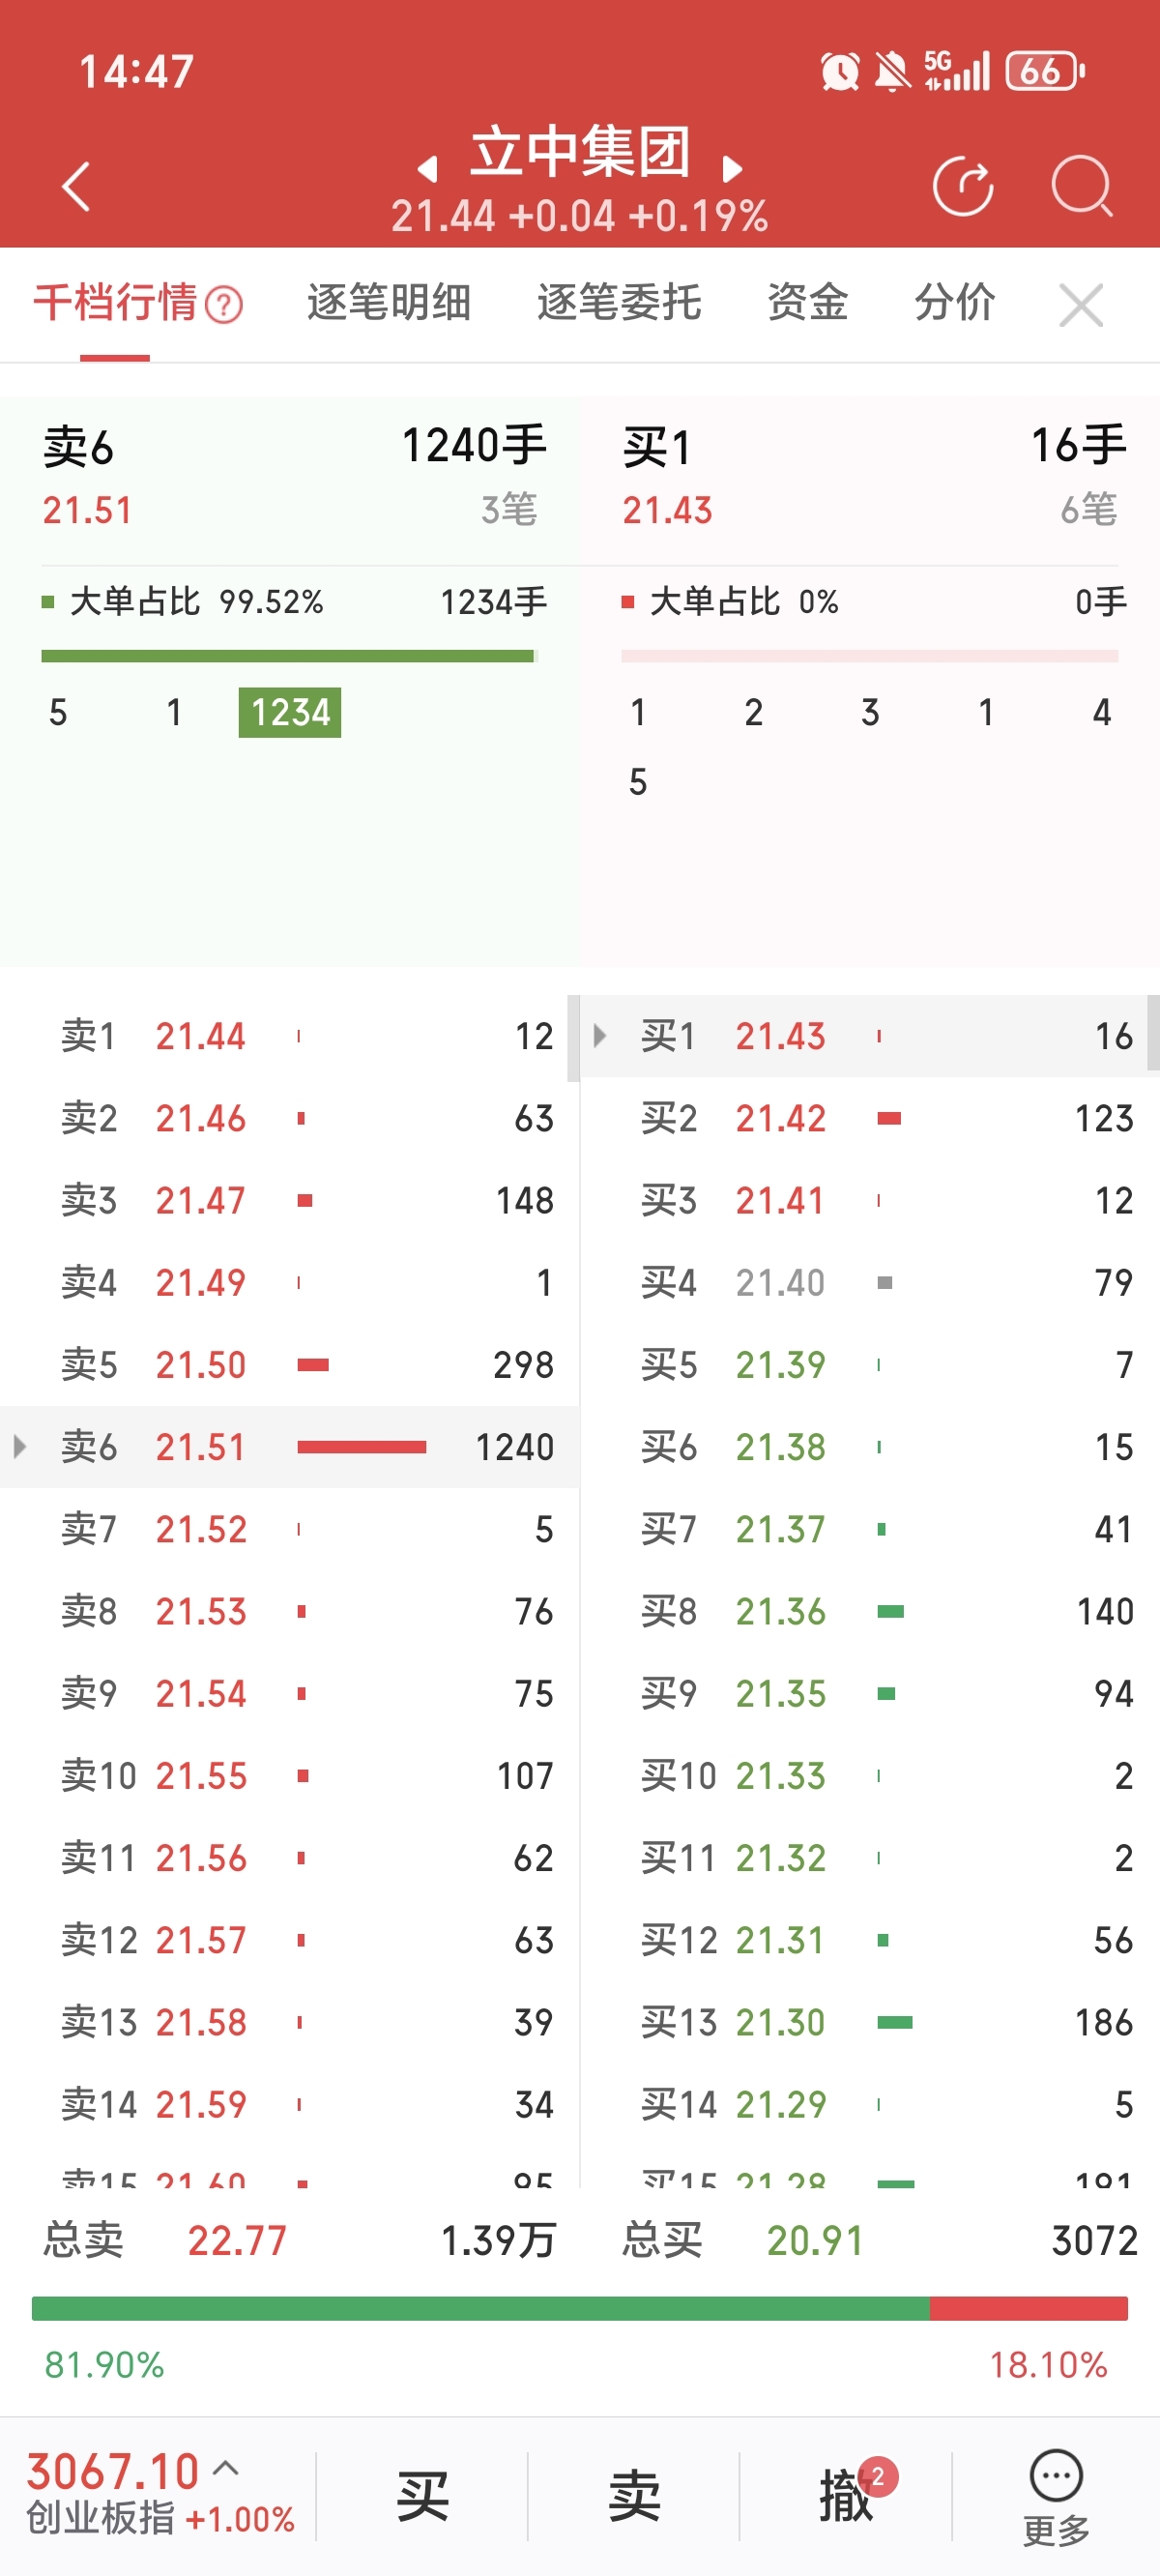This screenshot has width=1160, height=2576.
Task: Tap the question mark help icon
Action: 224,305
